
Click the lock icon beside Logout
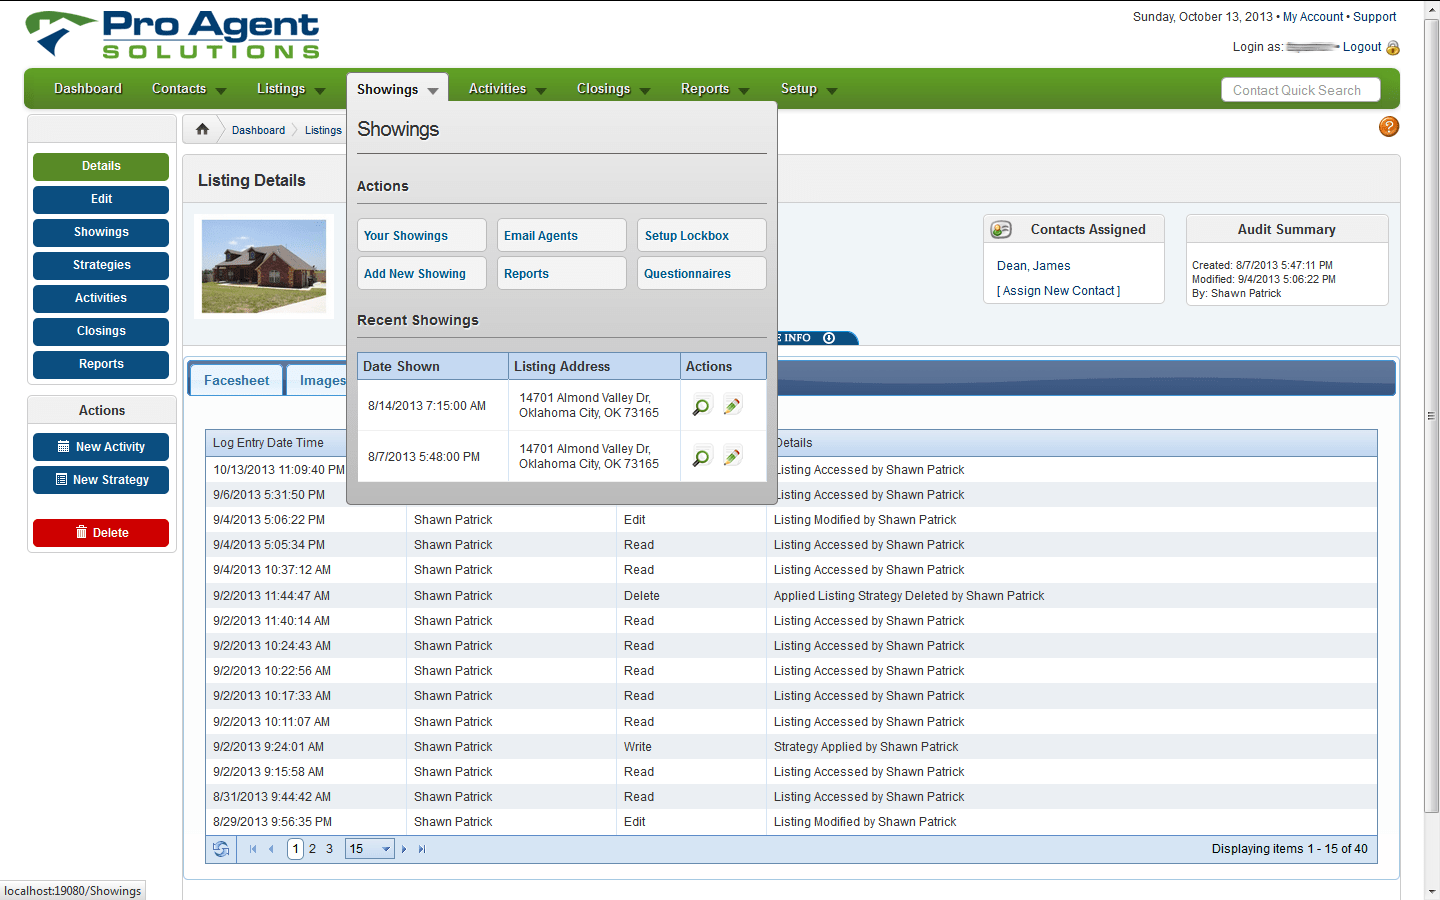1394,47
